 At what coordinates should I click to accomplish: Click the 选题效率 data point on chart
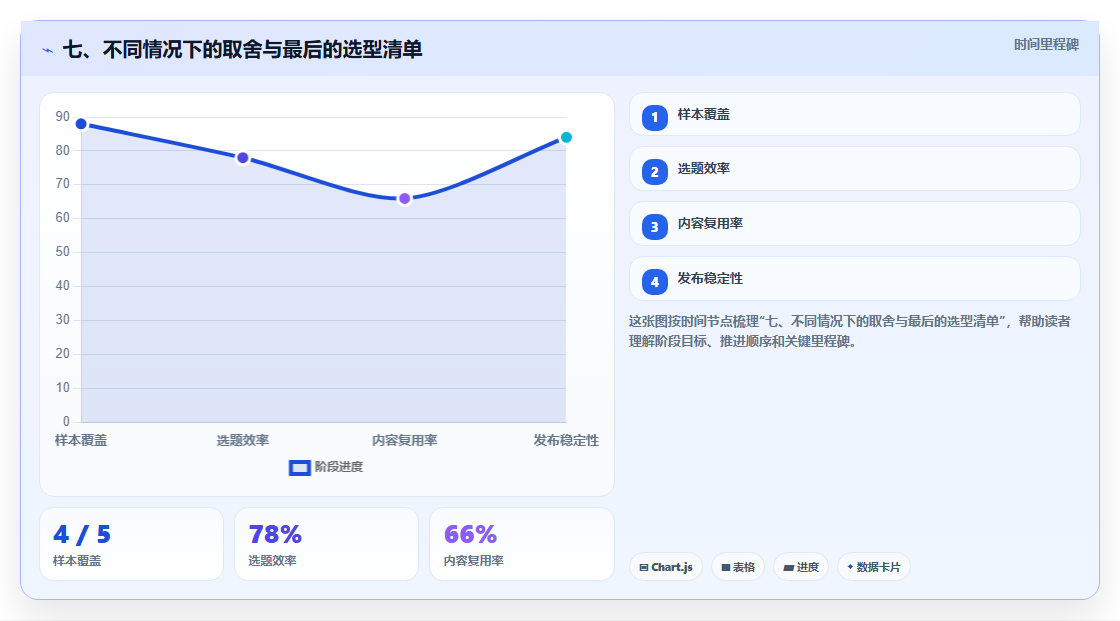(x=243, y=158)
